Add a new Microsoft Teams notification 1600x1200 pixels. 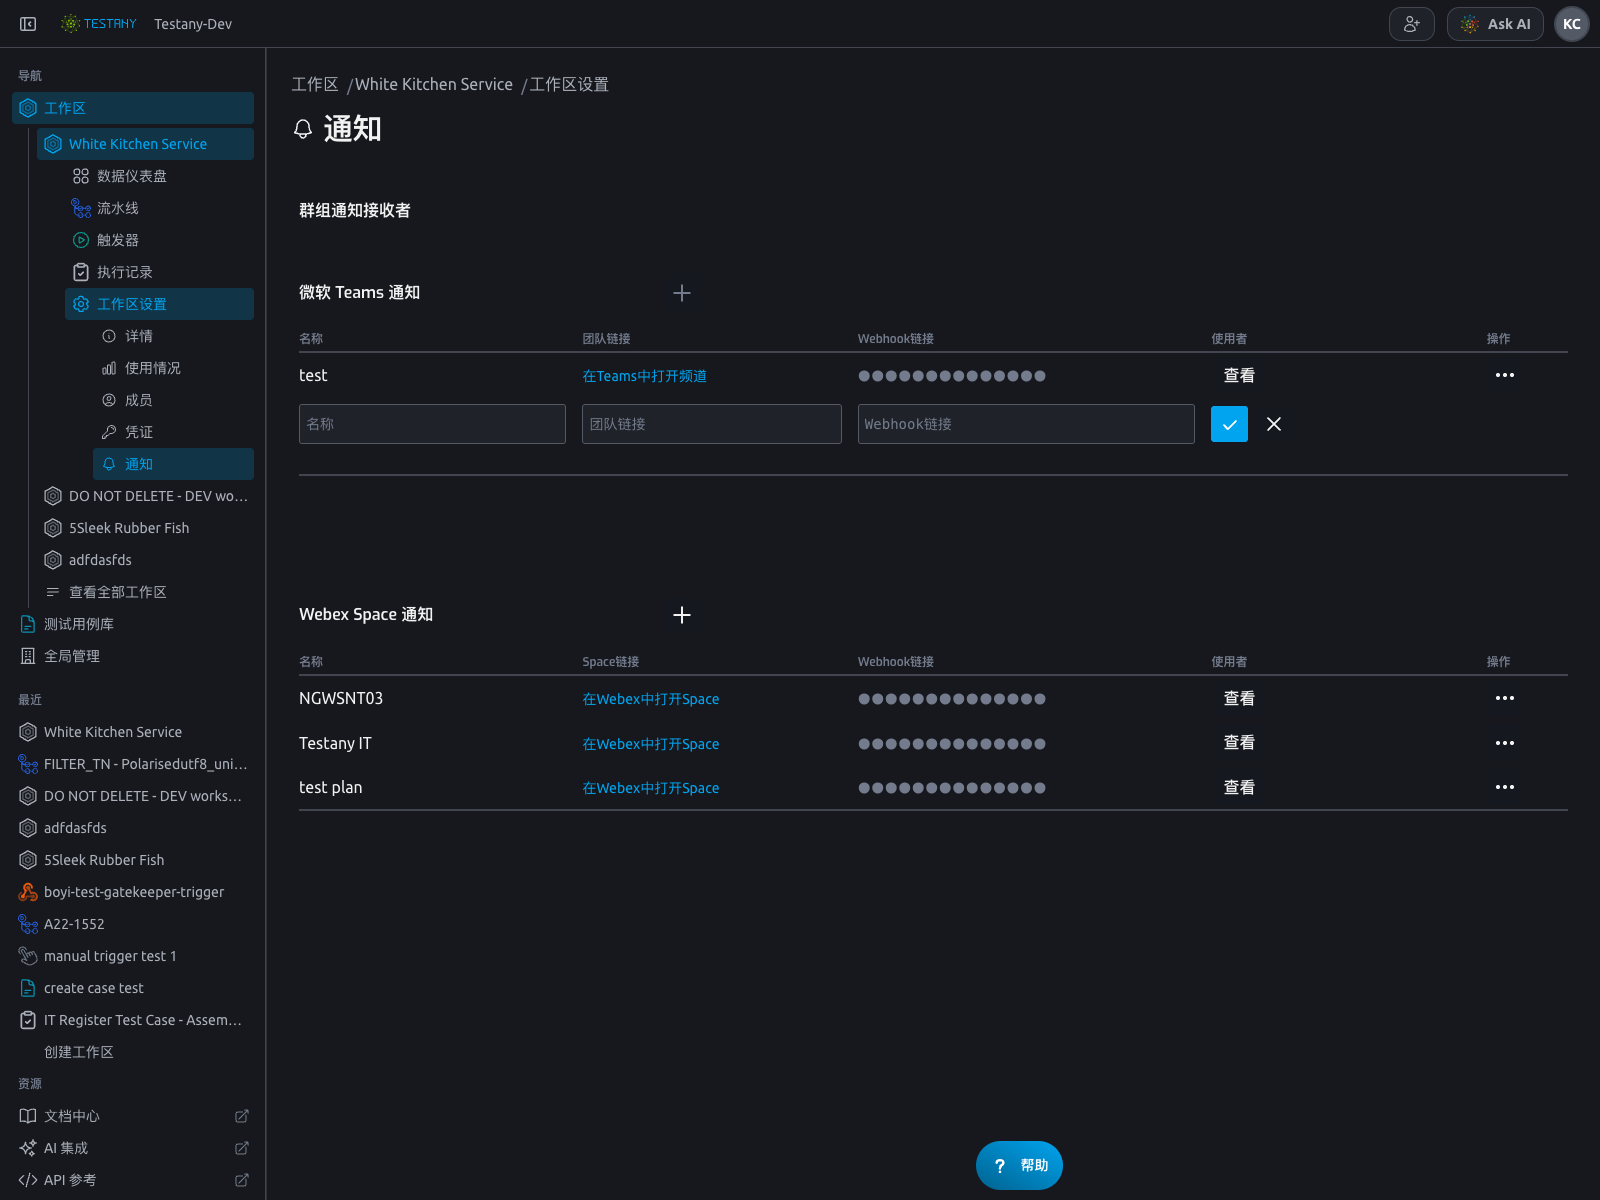pyautogui.click(x=682, y=293)
